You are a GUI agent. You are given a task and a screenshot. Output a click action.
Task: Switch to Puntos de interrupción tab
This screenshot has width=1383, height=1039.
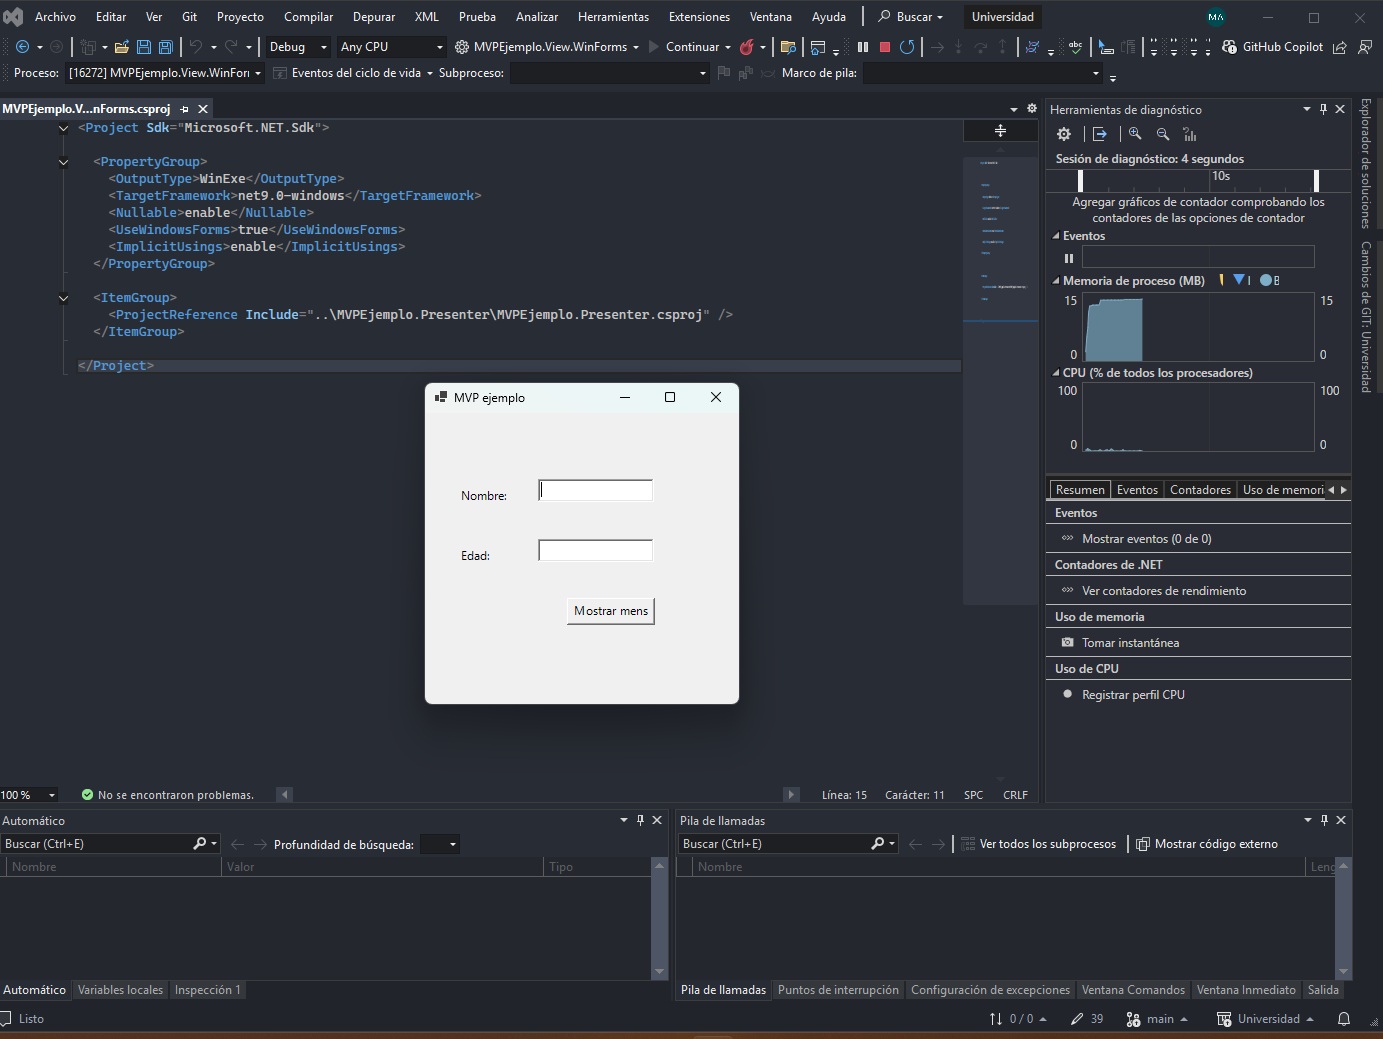click(x=838, y=990)
